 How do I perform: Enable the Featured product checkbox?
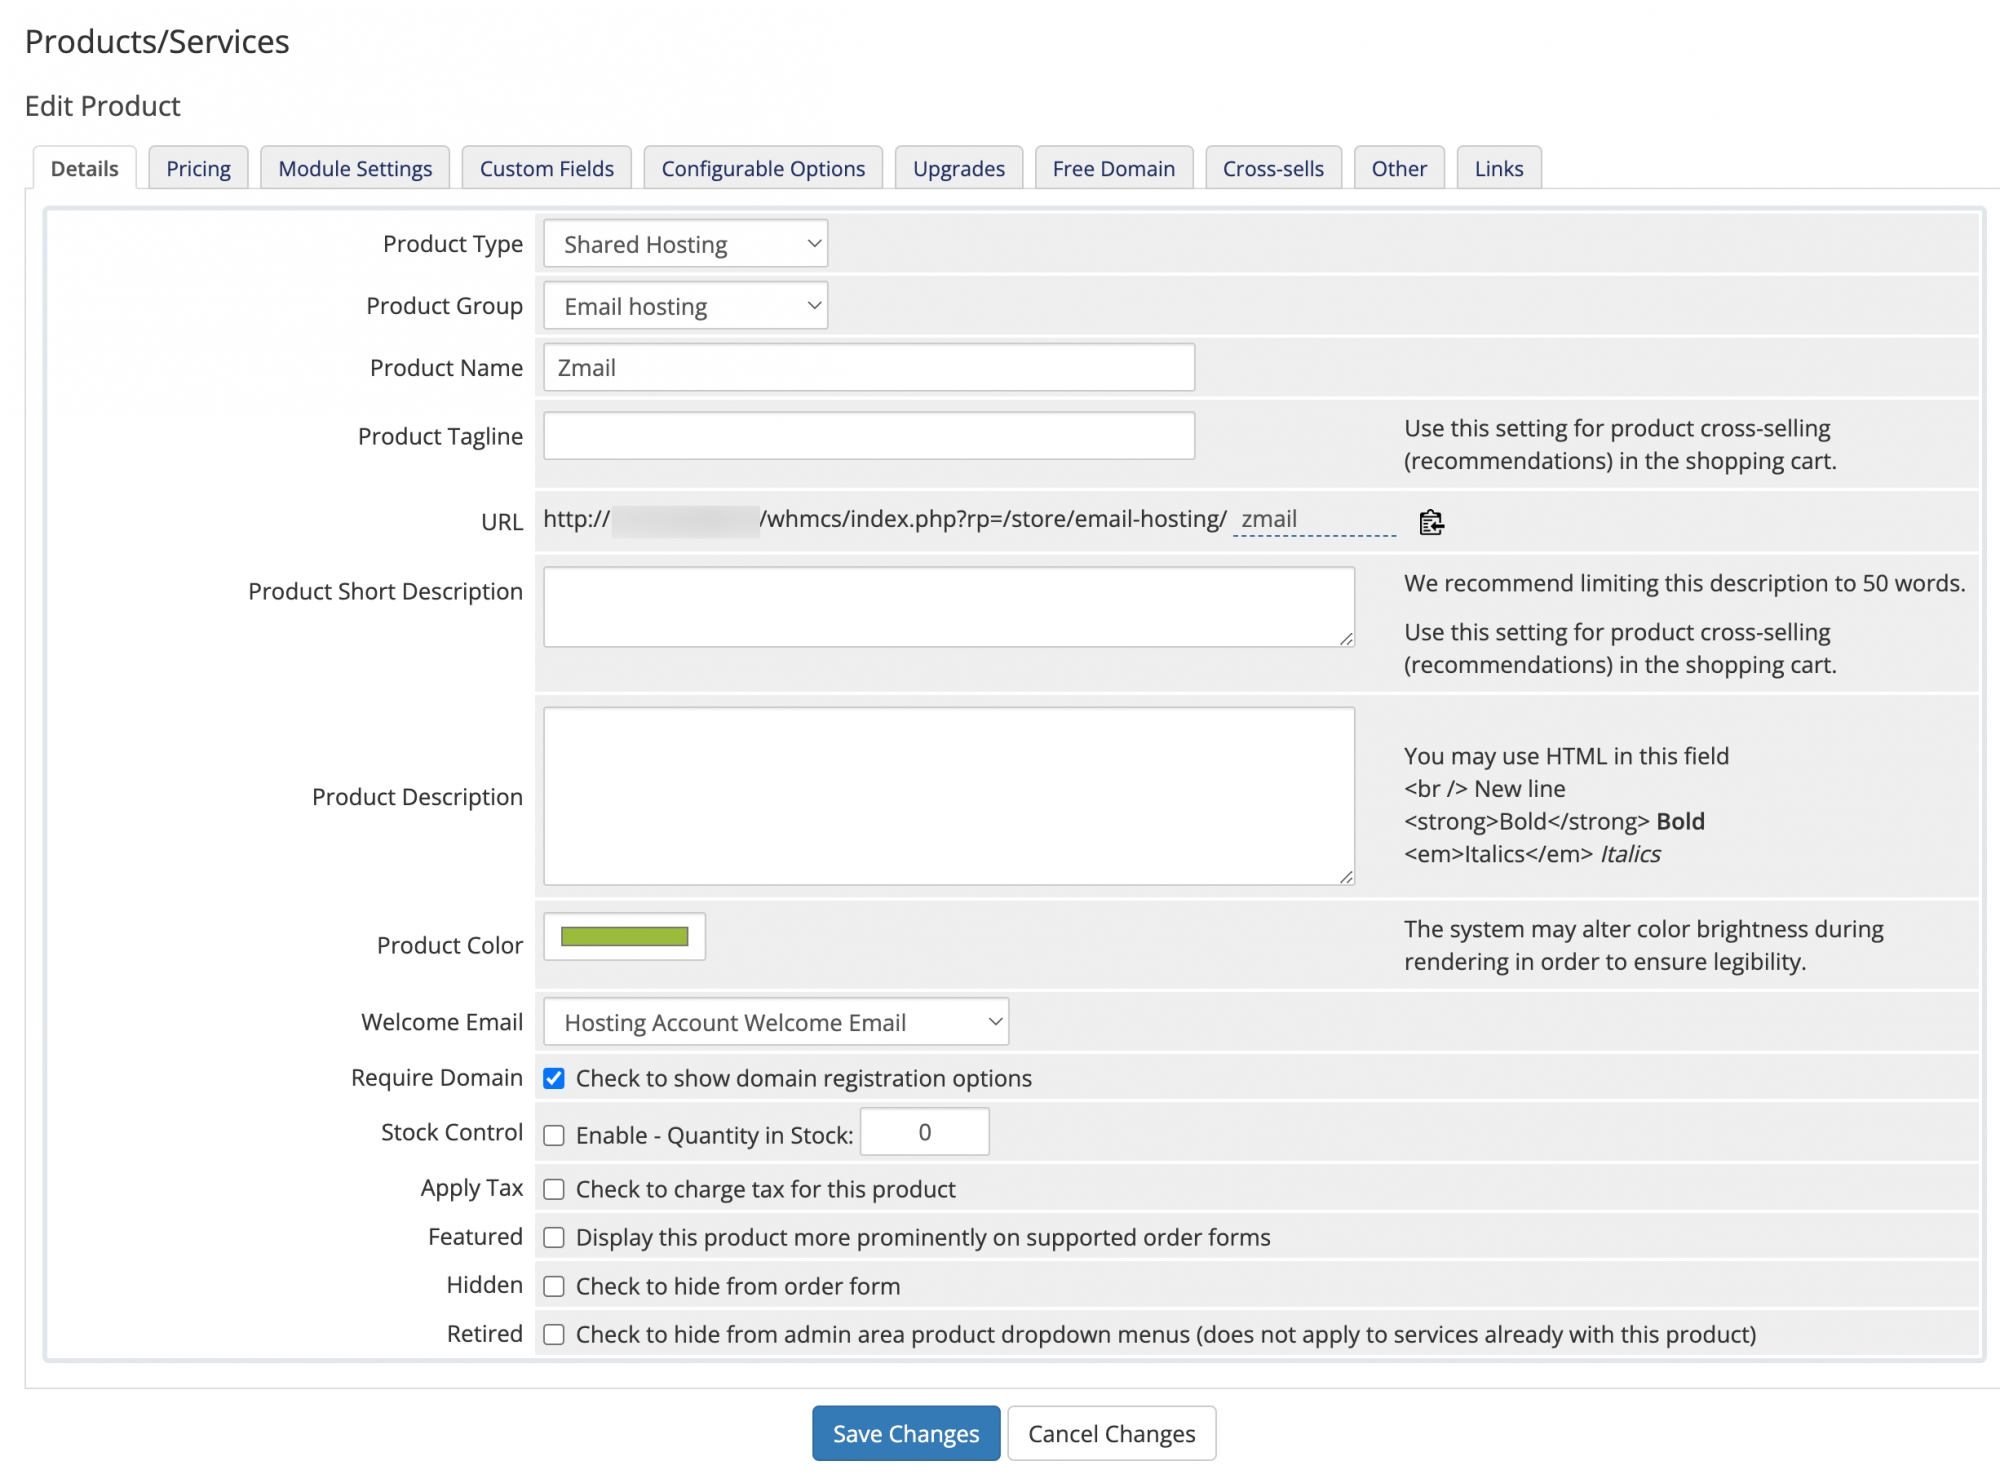(x=555, y=1237)
